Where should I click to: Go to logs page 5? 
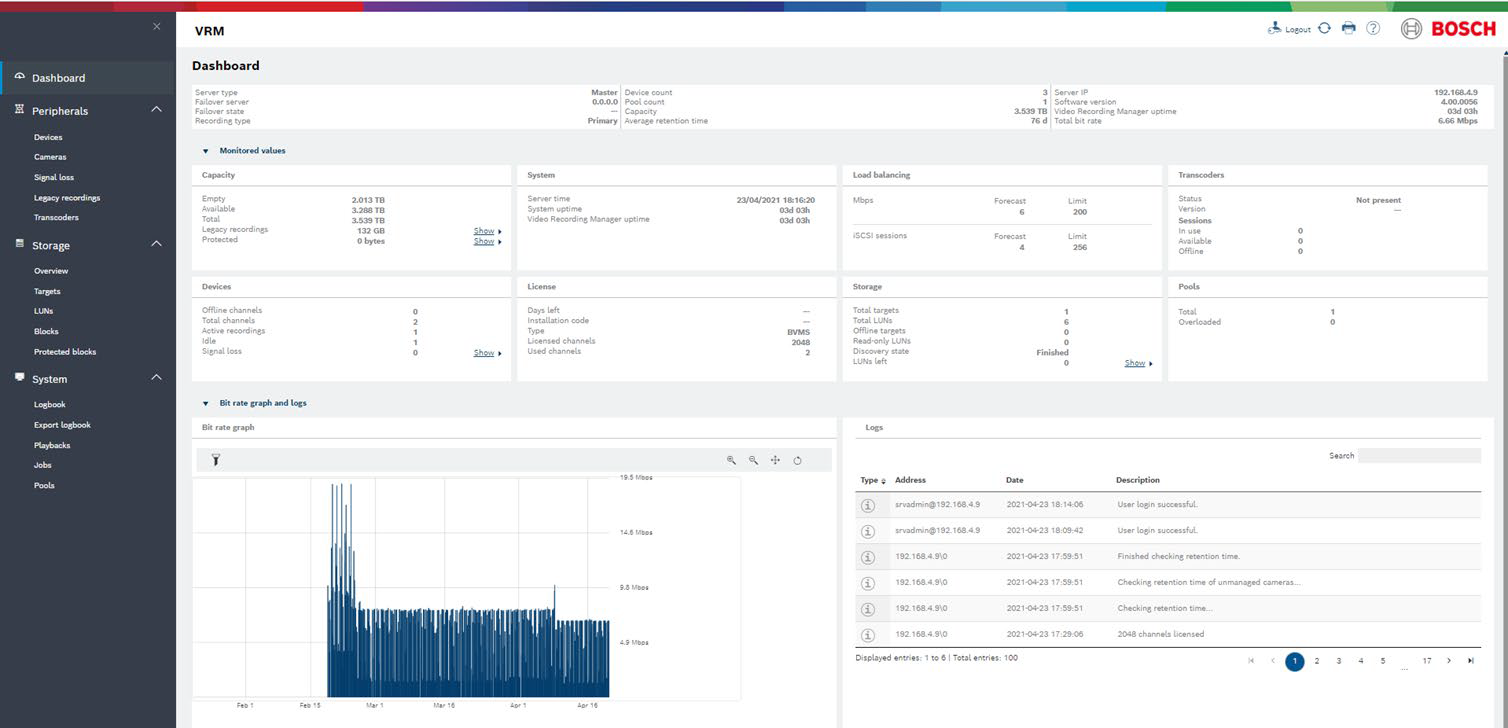(1383, 661)
